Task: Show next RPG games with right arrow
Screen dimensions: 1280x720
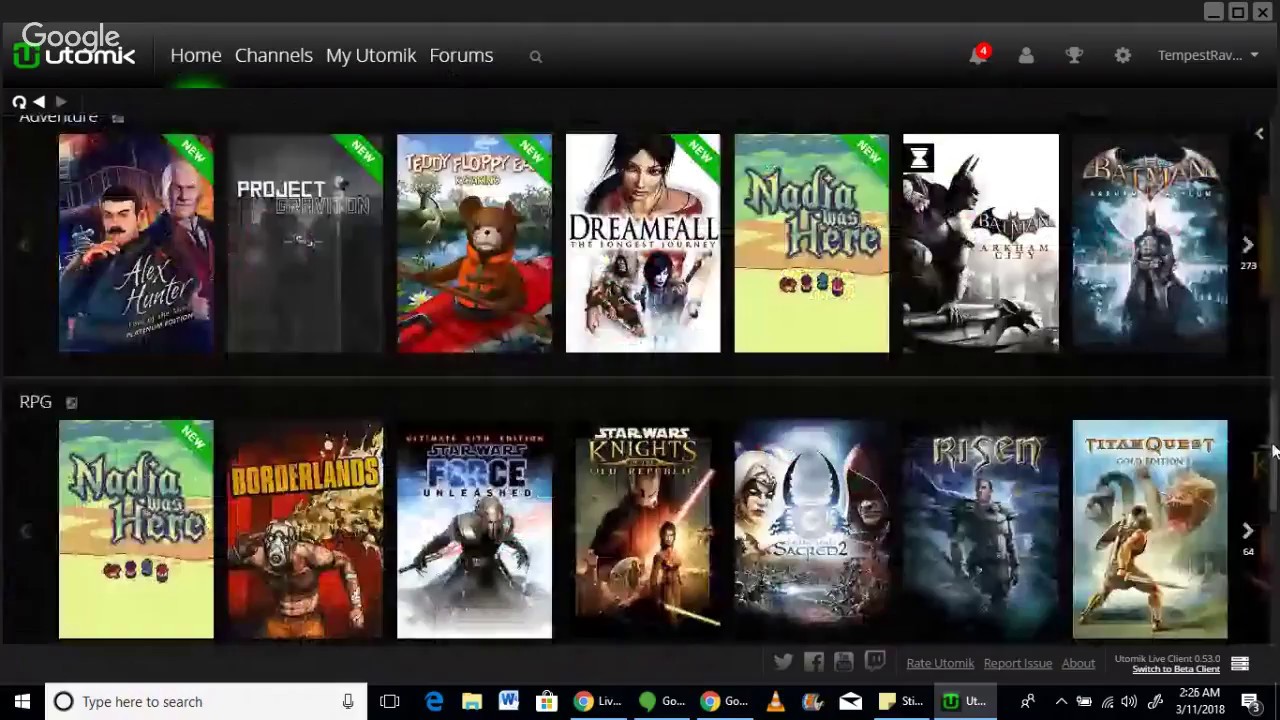Action: pyautogui.click(x=1247, y=531)
